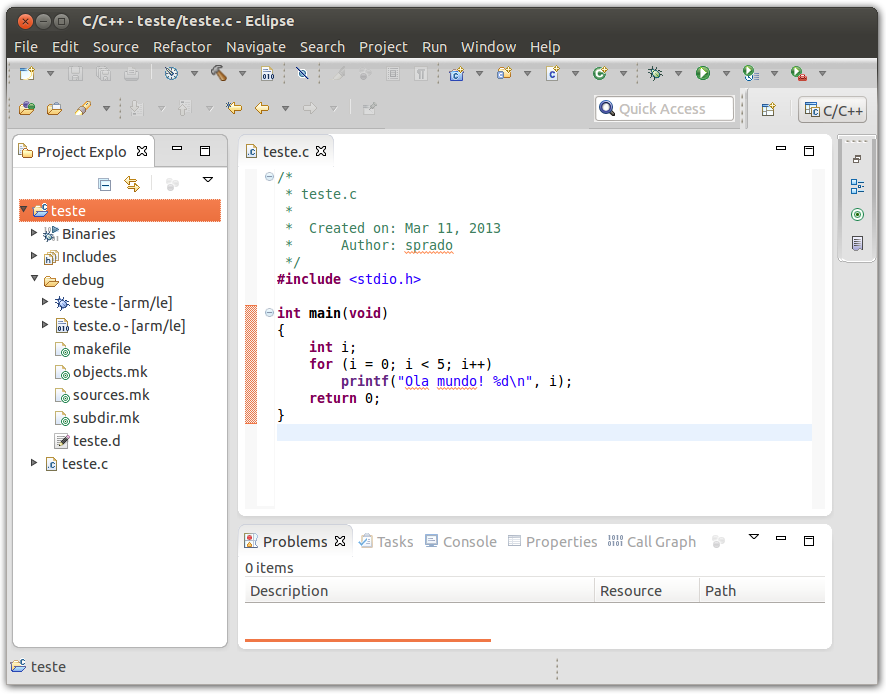Image resolution: width=886 pixels, height=697 pixels.
Task: Open the Project menu
Action: click(383, 47)
